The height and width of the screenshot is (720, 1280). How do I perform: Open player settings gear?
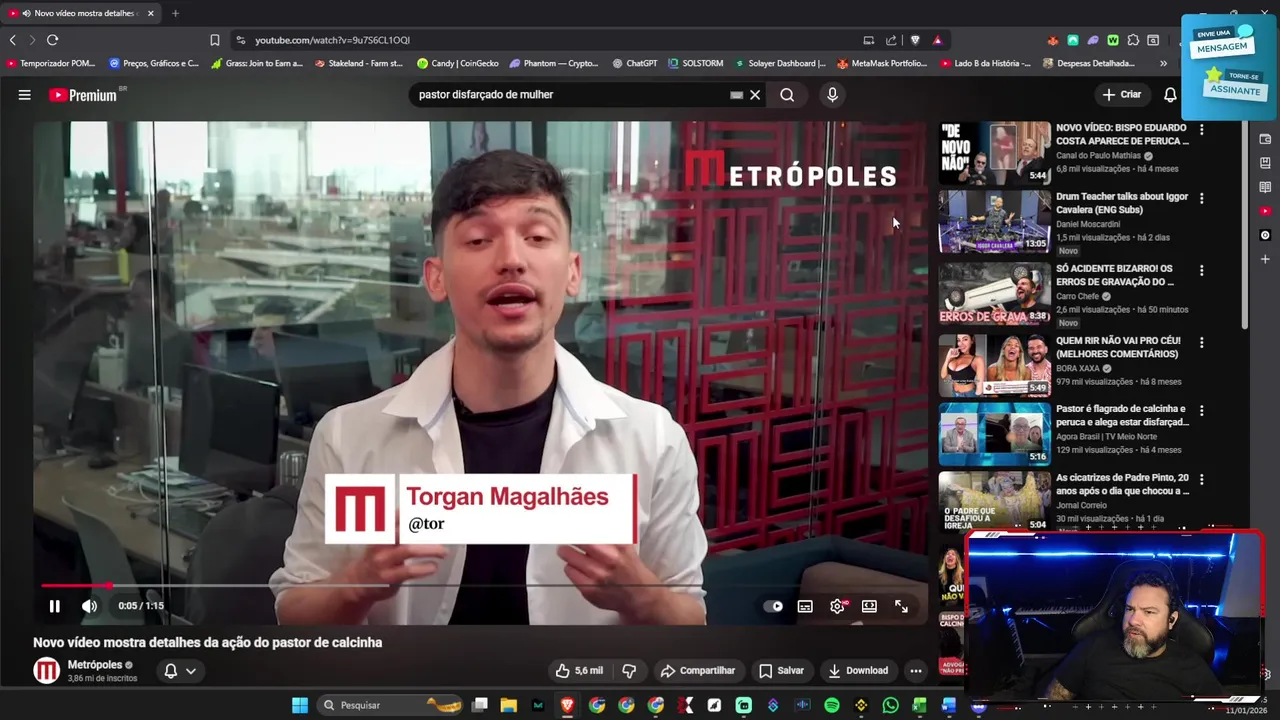tap(838, 606)
